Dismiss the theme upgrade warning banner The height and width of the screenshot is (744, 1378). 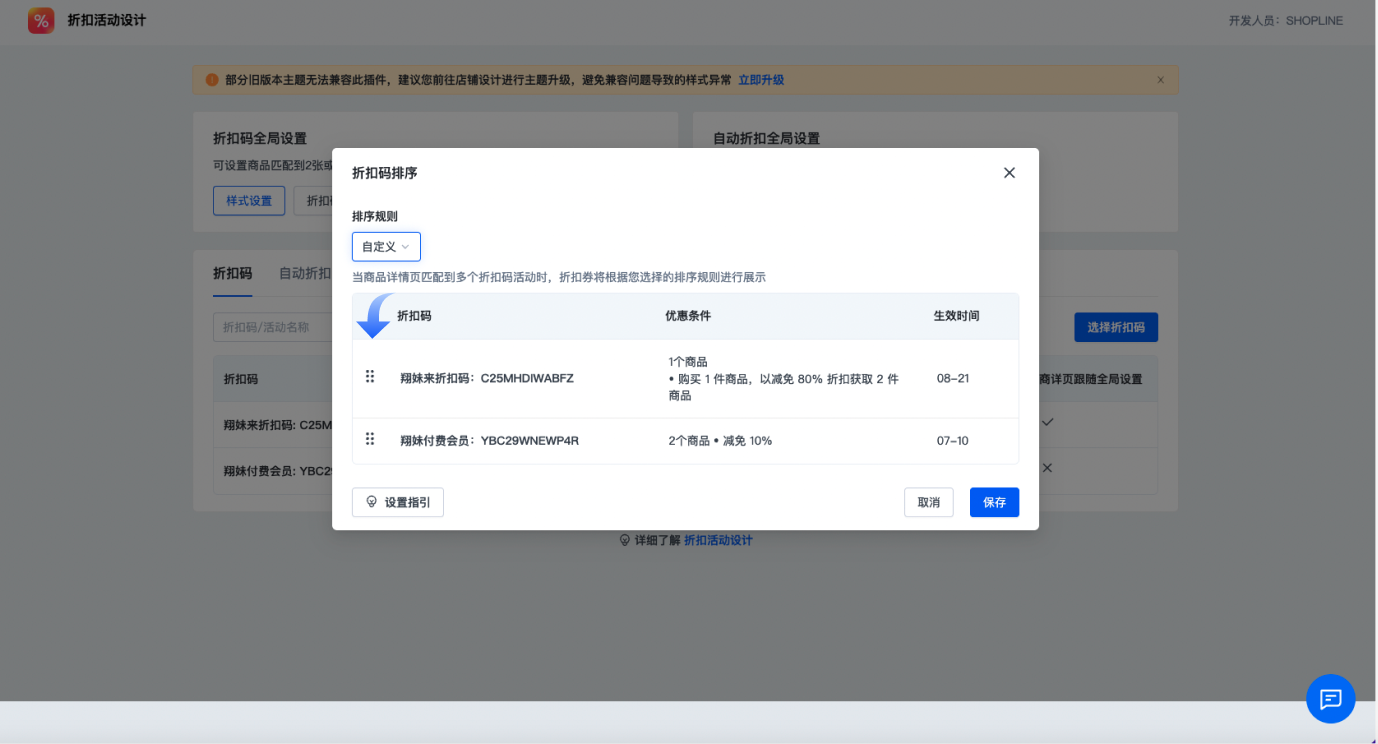[x=1160, y=80]
